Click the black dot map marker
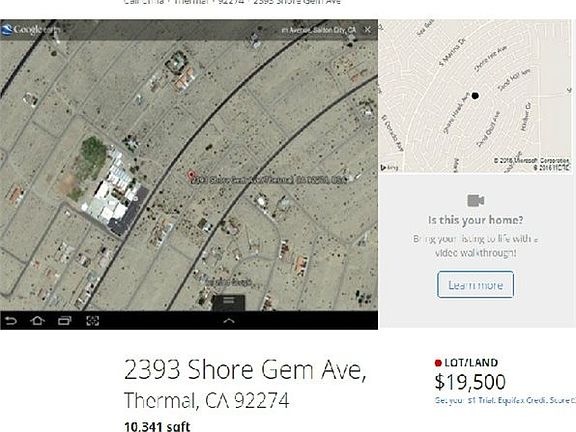This screenshot has width=576, height=432. 475,96
